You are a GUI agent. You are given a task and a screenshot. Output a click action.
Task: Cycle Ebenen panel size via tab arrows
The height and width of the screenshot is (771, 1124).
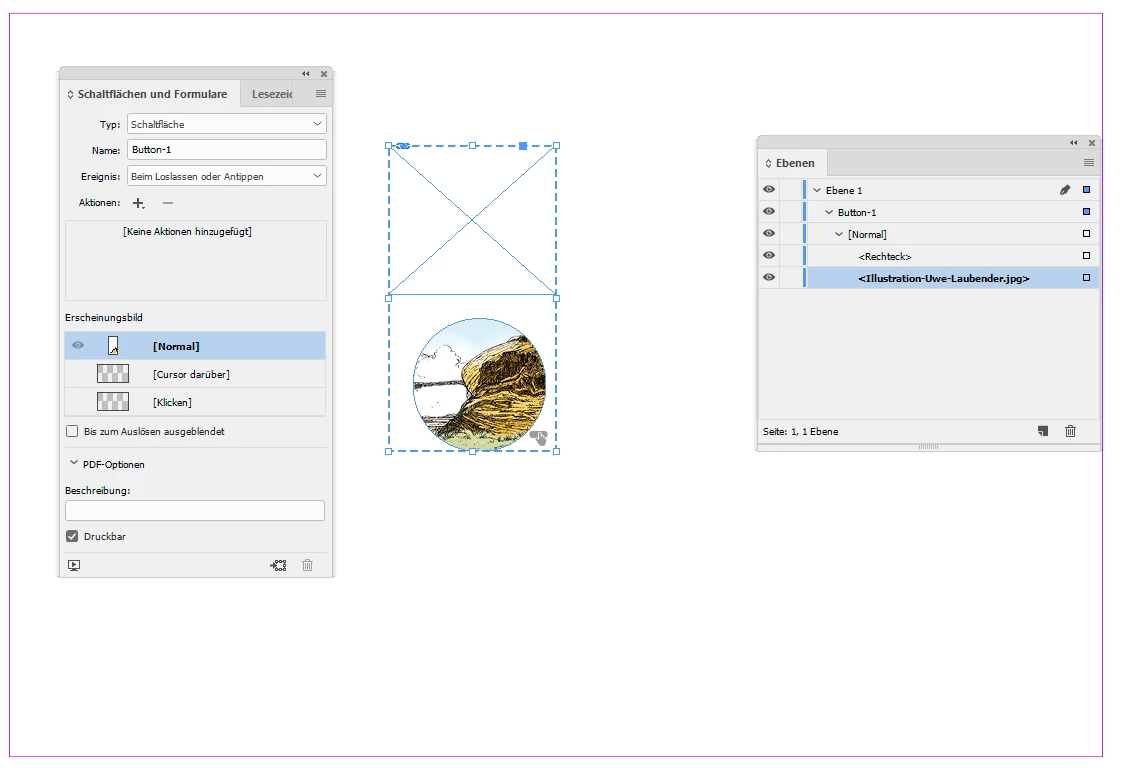pyautogui.click(x=768, y=163)
